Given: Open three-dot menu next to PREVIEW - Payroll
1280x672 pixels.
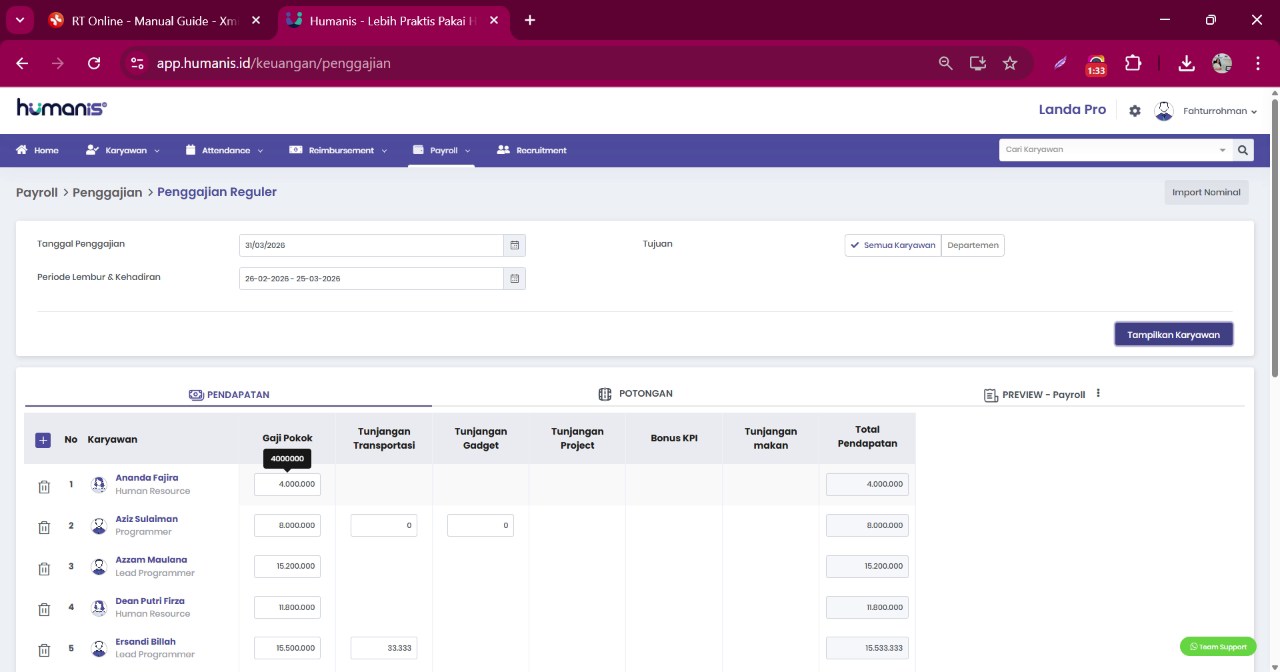Looking at the screenshot, I should 1098,393.
